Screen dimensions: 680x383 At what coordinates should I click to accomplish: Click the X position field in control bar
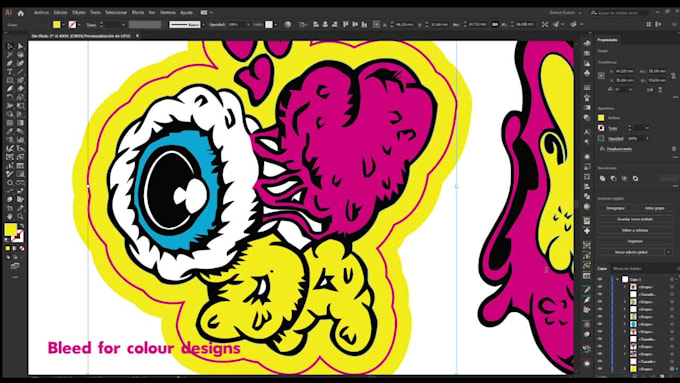coord(405,25)
